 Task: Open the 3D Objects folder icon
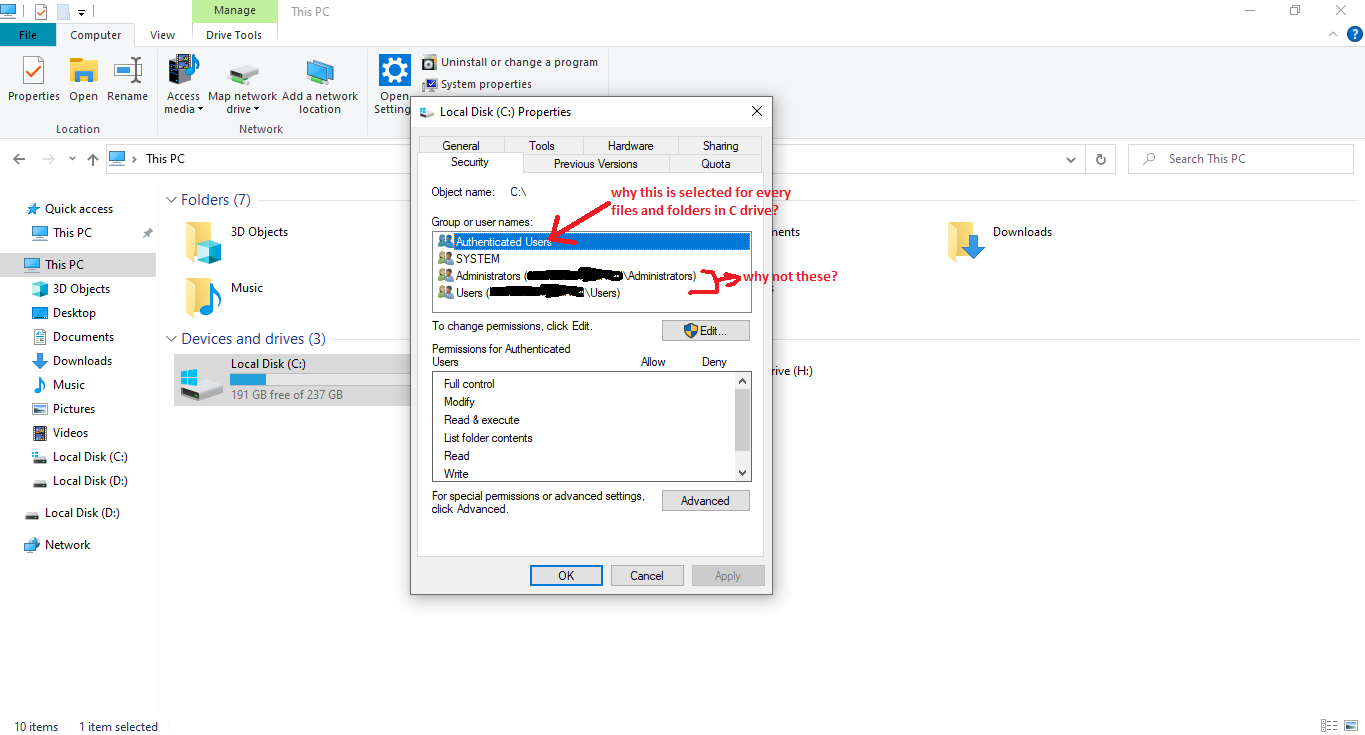[x=204, y=241]
